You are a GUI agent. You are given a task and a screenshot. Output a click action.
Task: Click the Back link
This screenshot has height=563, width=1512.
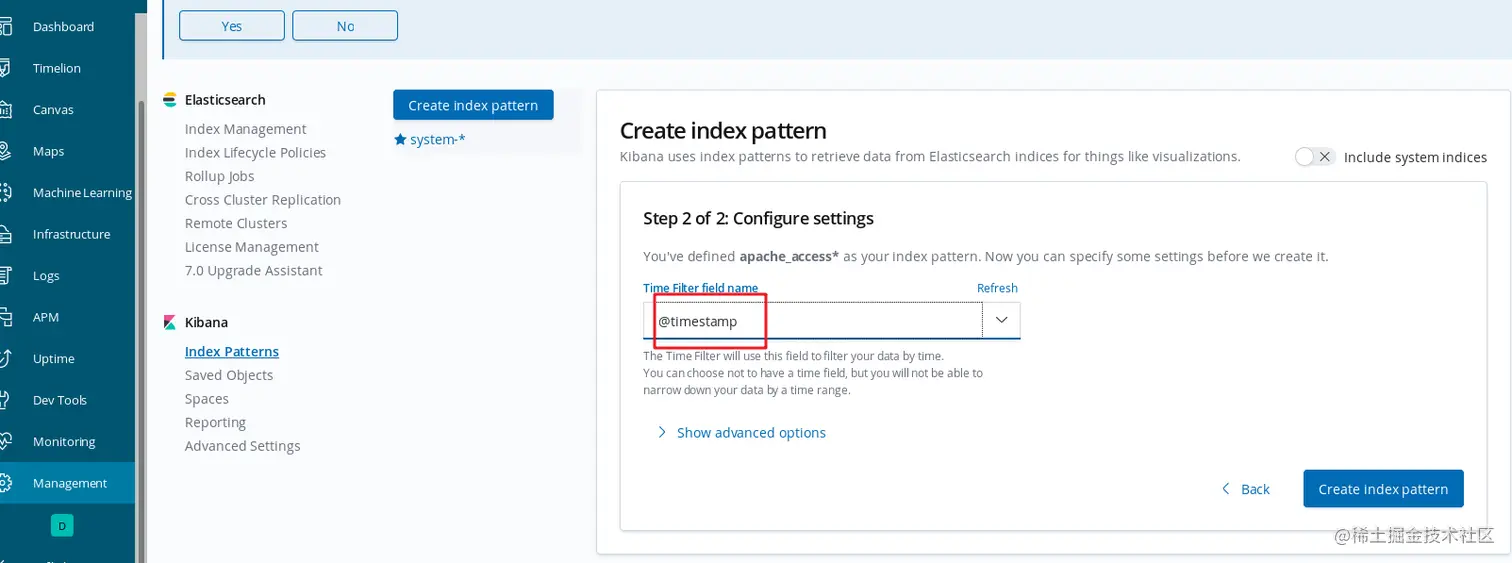point(1246,489)
